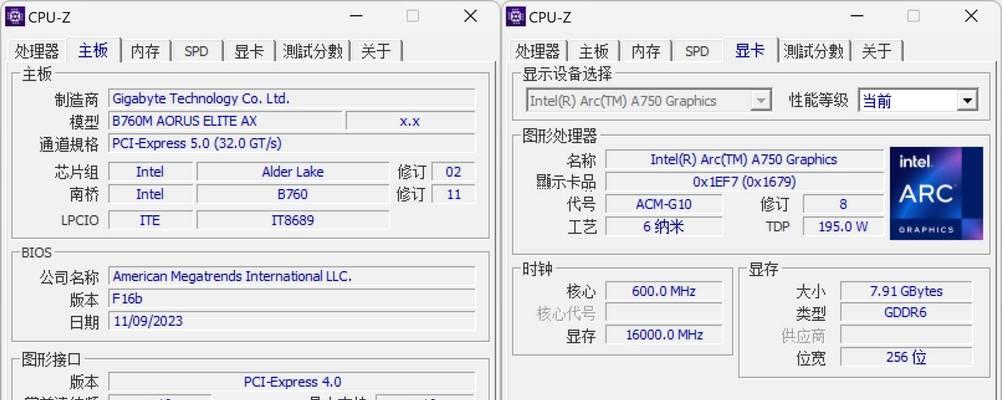The height and width of the screenshot is (400, 1002).
Task: Click the 0x1EF7 (0x1679) board ID value
Action: coord(744,181)
